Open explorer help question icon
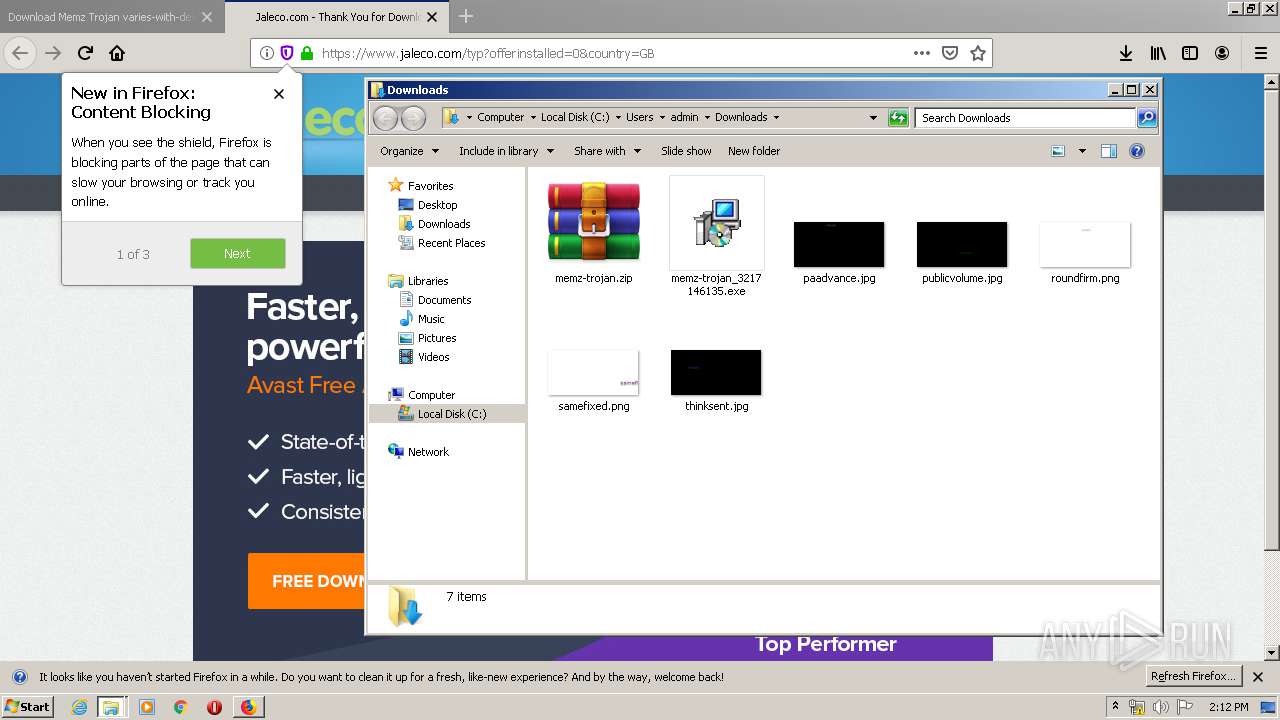Image resolution: width=1280 pixels, height=720 pixels. (x=1137, y=151)
